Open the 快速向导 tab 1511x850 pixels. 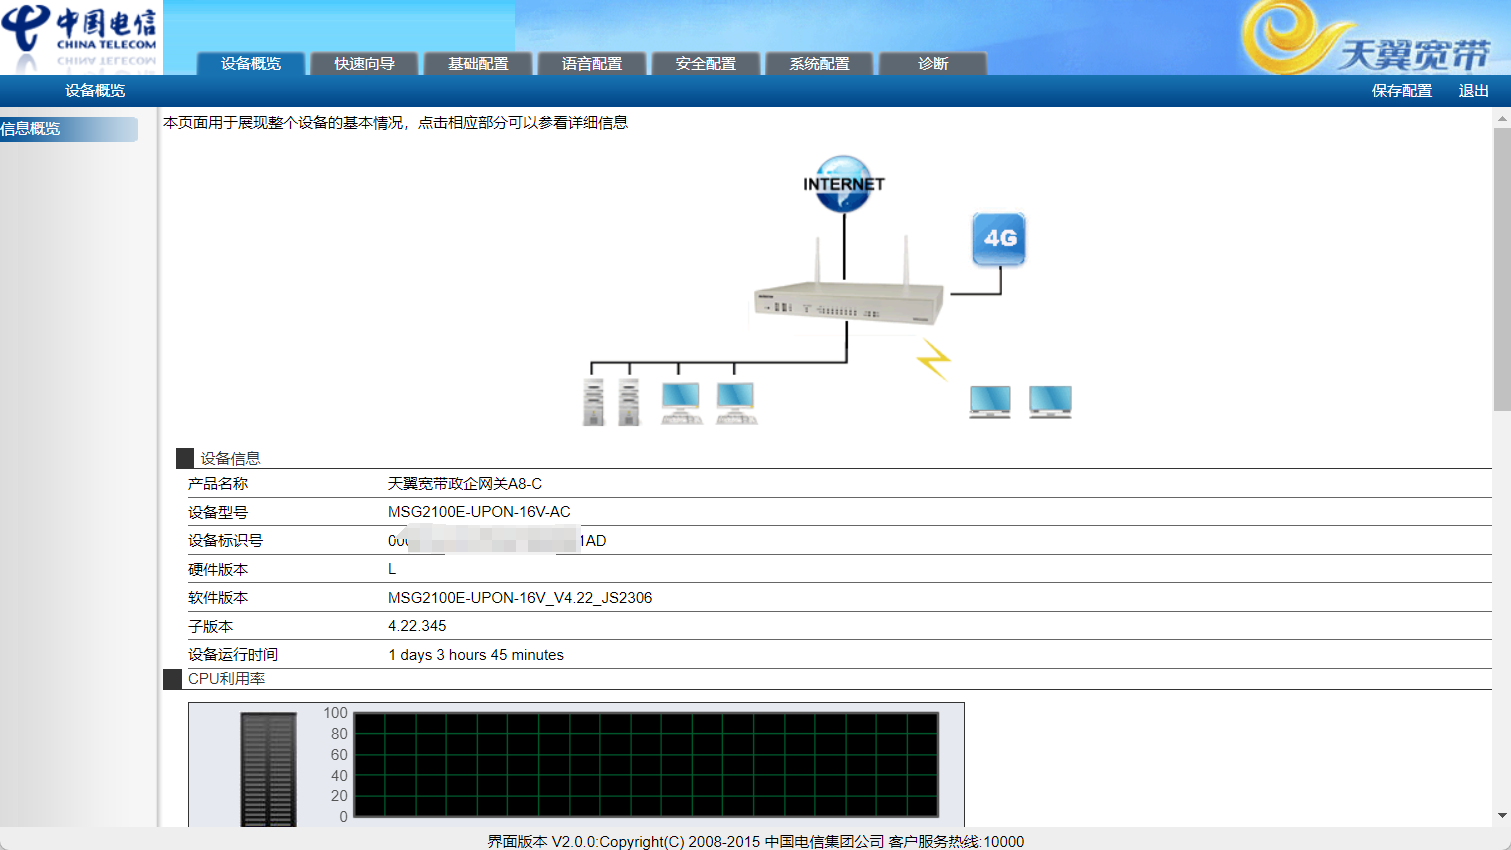364,64
